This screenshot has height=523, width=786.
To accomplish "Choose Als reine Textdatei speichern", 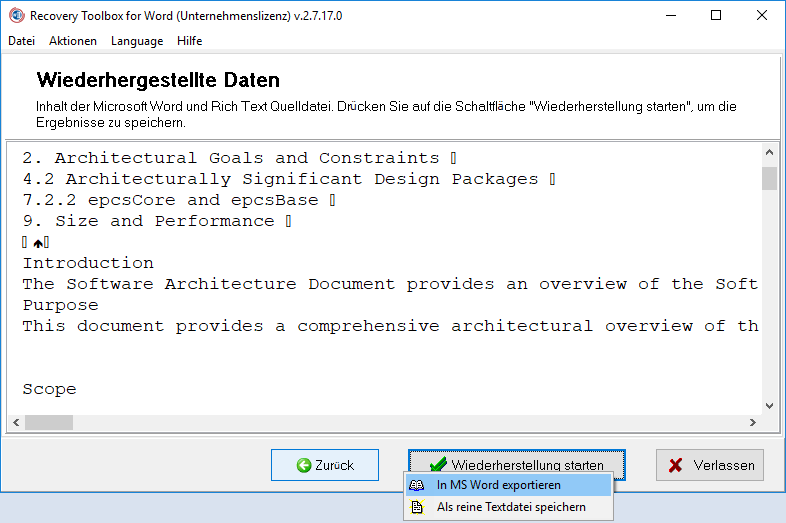I will tap(509, 507).
